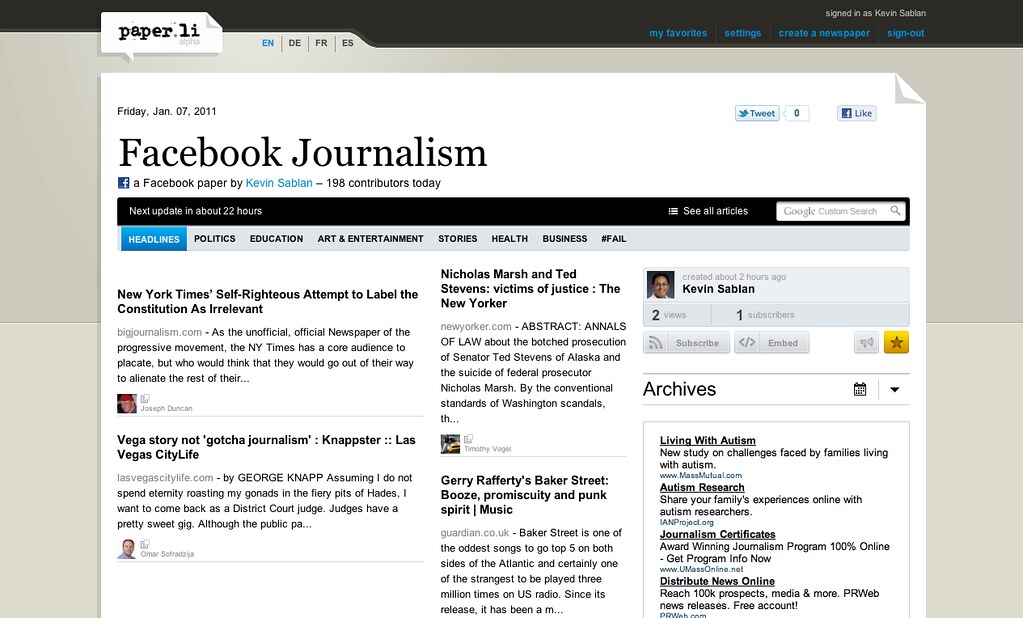
Task: Click create a newspaper link
Action: (x=824, y=33)
